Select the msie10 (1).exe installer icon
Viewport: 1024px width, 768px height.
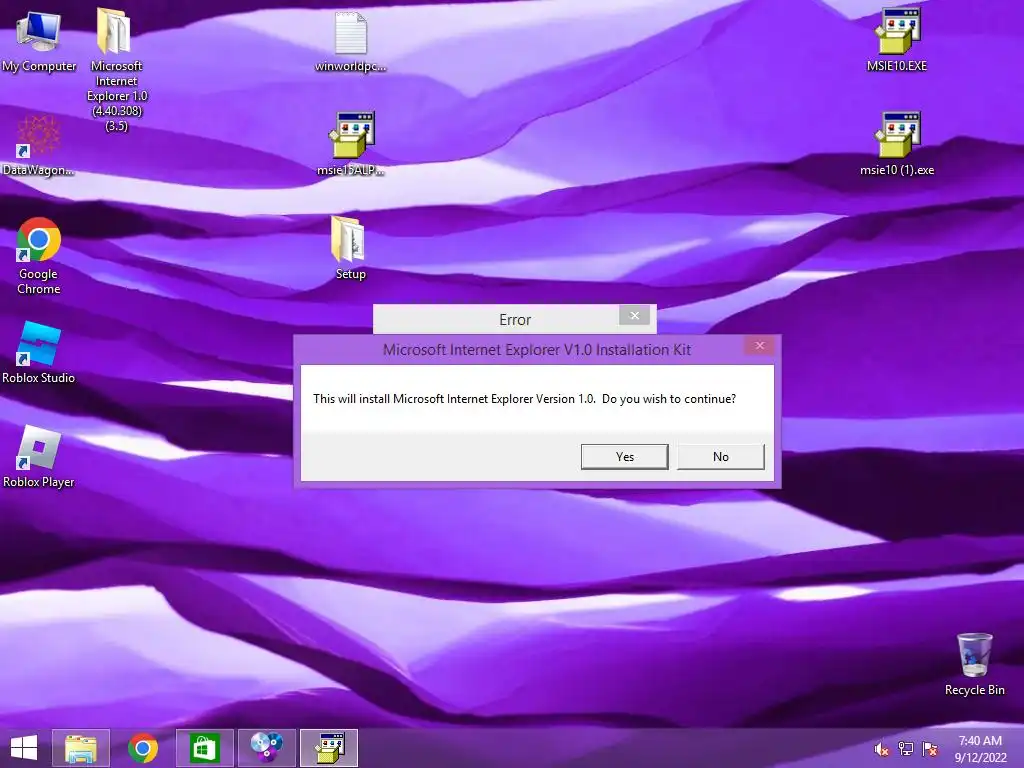(897, 144)
